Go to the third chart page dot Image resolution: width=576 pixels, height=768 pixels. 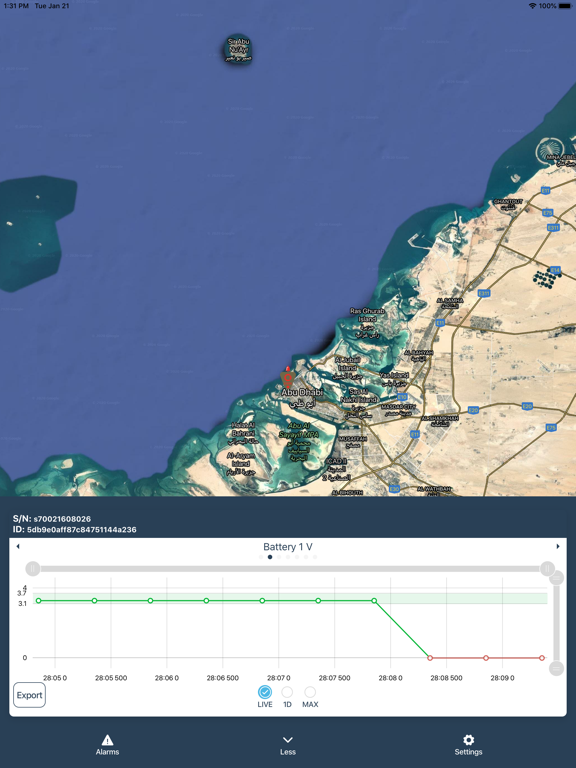(x=279, y=557)
